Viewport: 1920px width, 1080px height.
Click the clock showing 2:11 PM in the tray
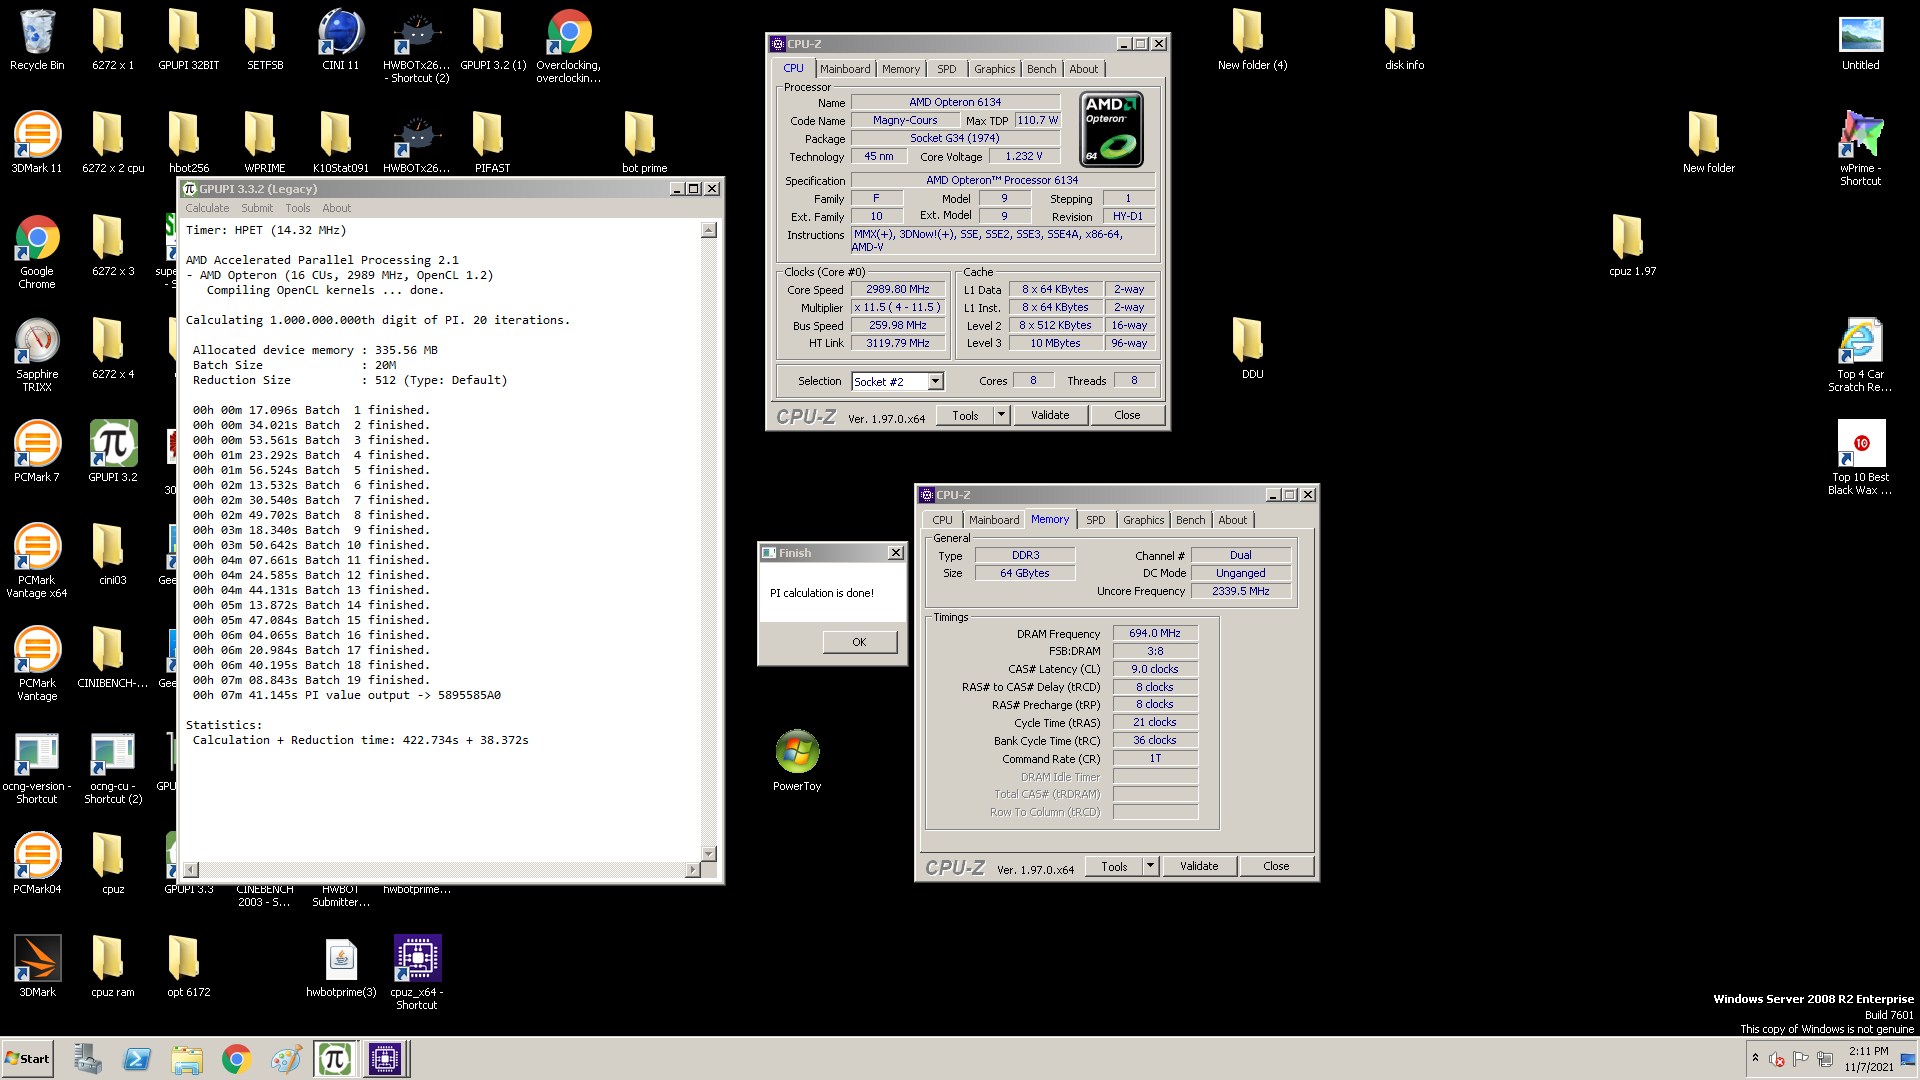pos(1868,1051)
